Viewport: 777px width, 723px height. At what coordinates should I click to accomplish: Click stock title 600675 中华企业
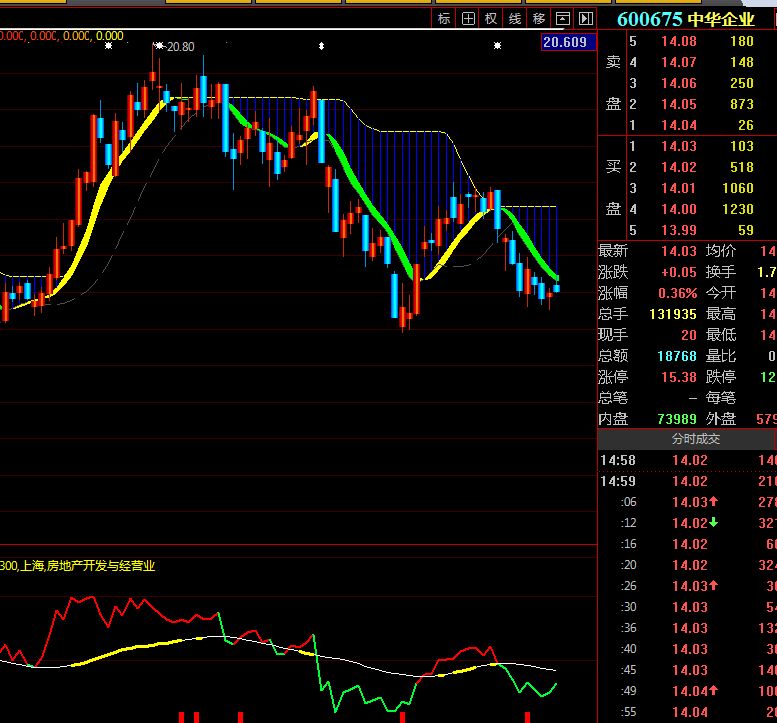coord(686,19)
